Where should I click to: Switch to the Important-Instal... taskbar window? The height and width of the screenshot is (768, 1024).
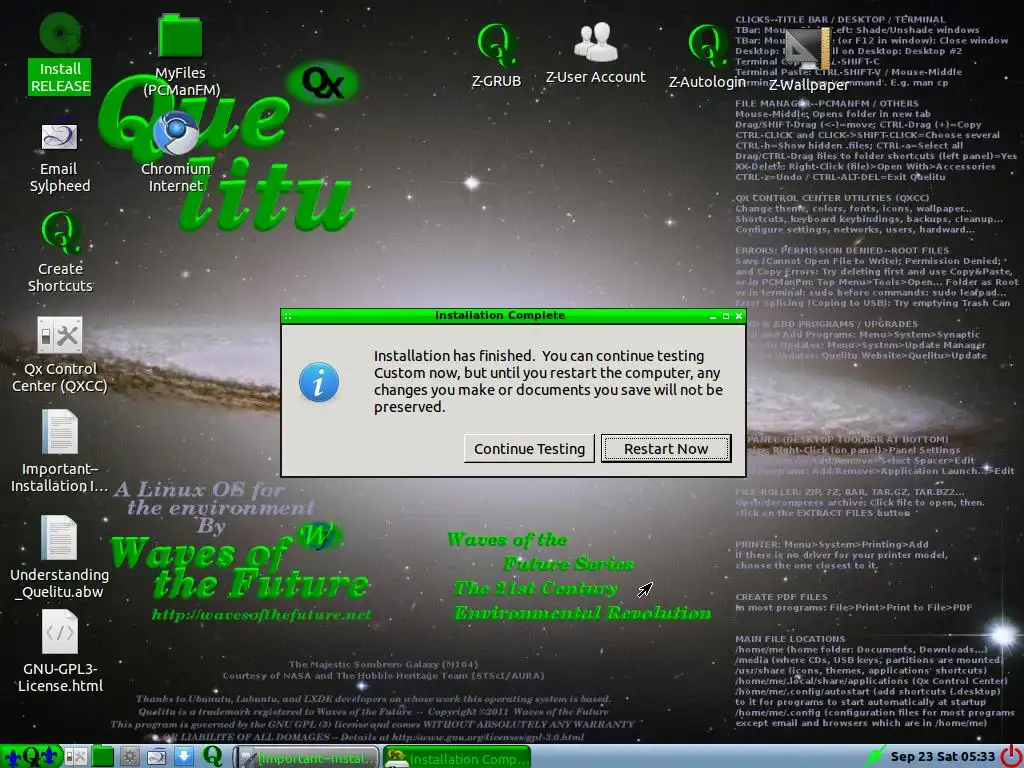[306, 758]
